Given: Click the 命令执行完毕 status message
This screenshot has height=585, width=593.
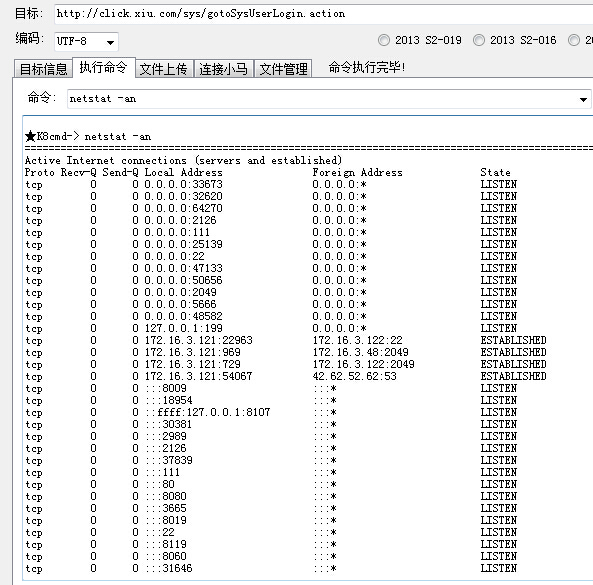Looking at the screenshot, I should (x=366, y=68).
